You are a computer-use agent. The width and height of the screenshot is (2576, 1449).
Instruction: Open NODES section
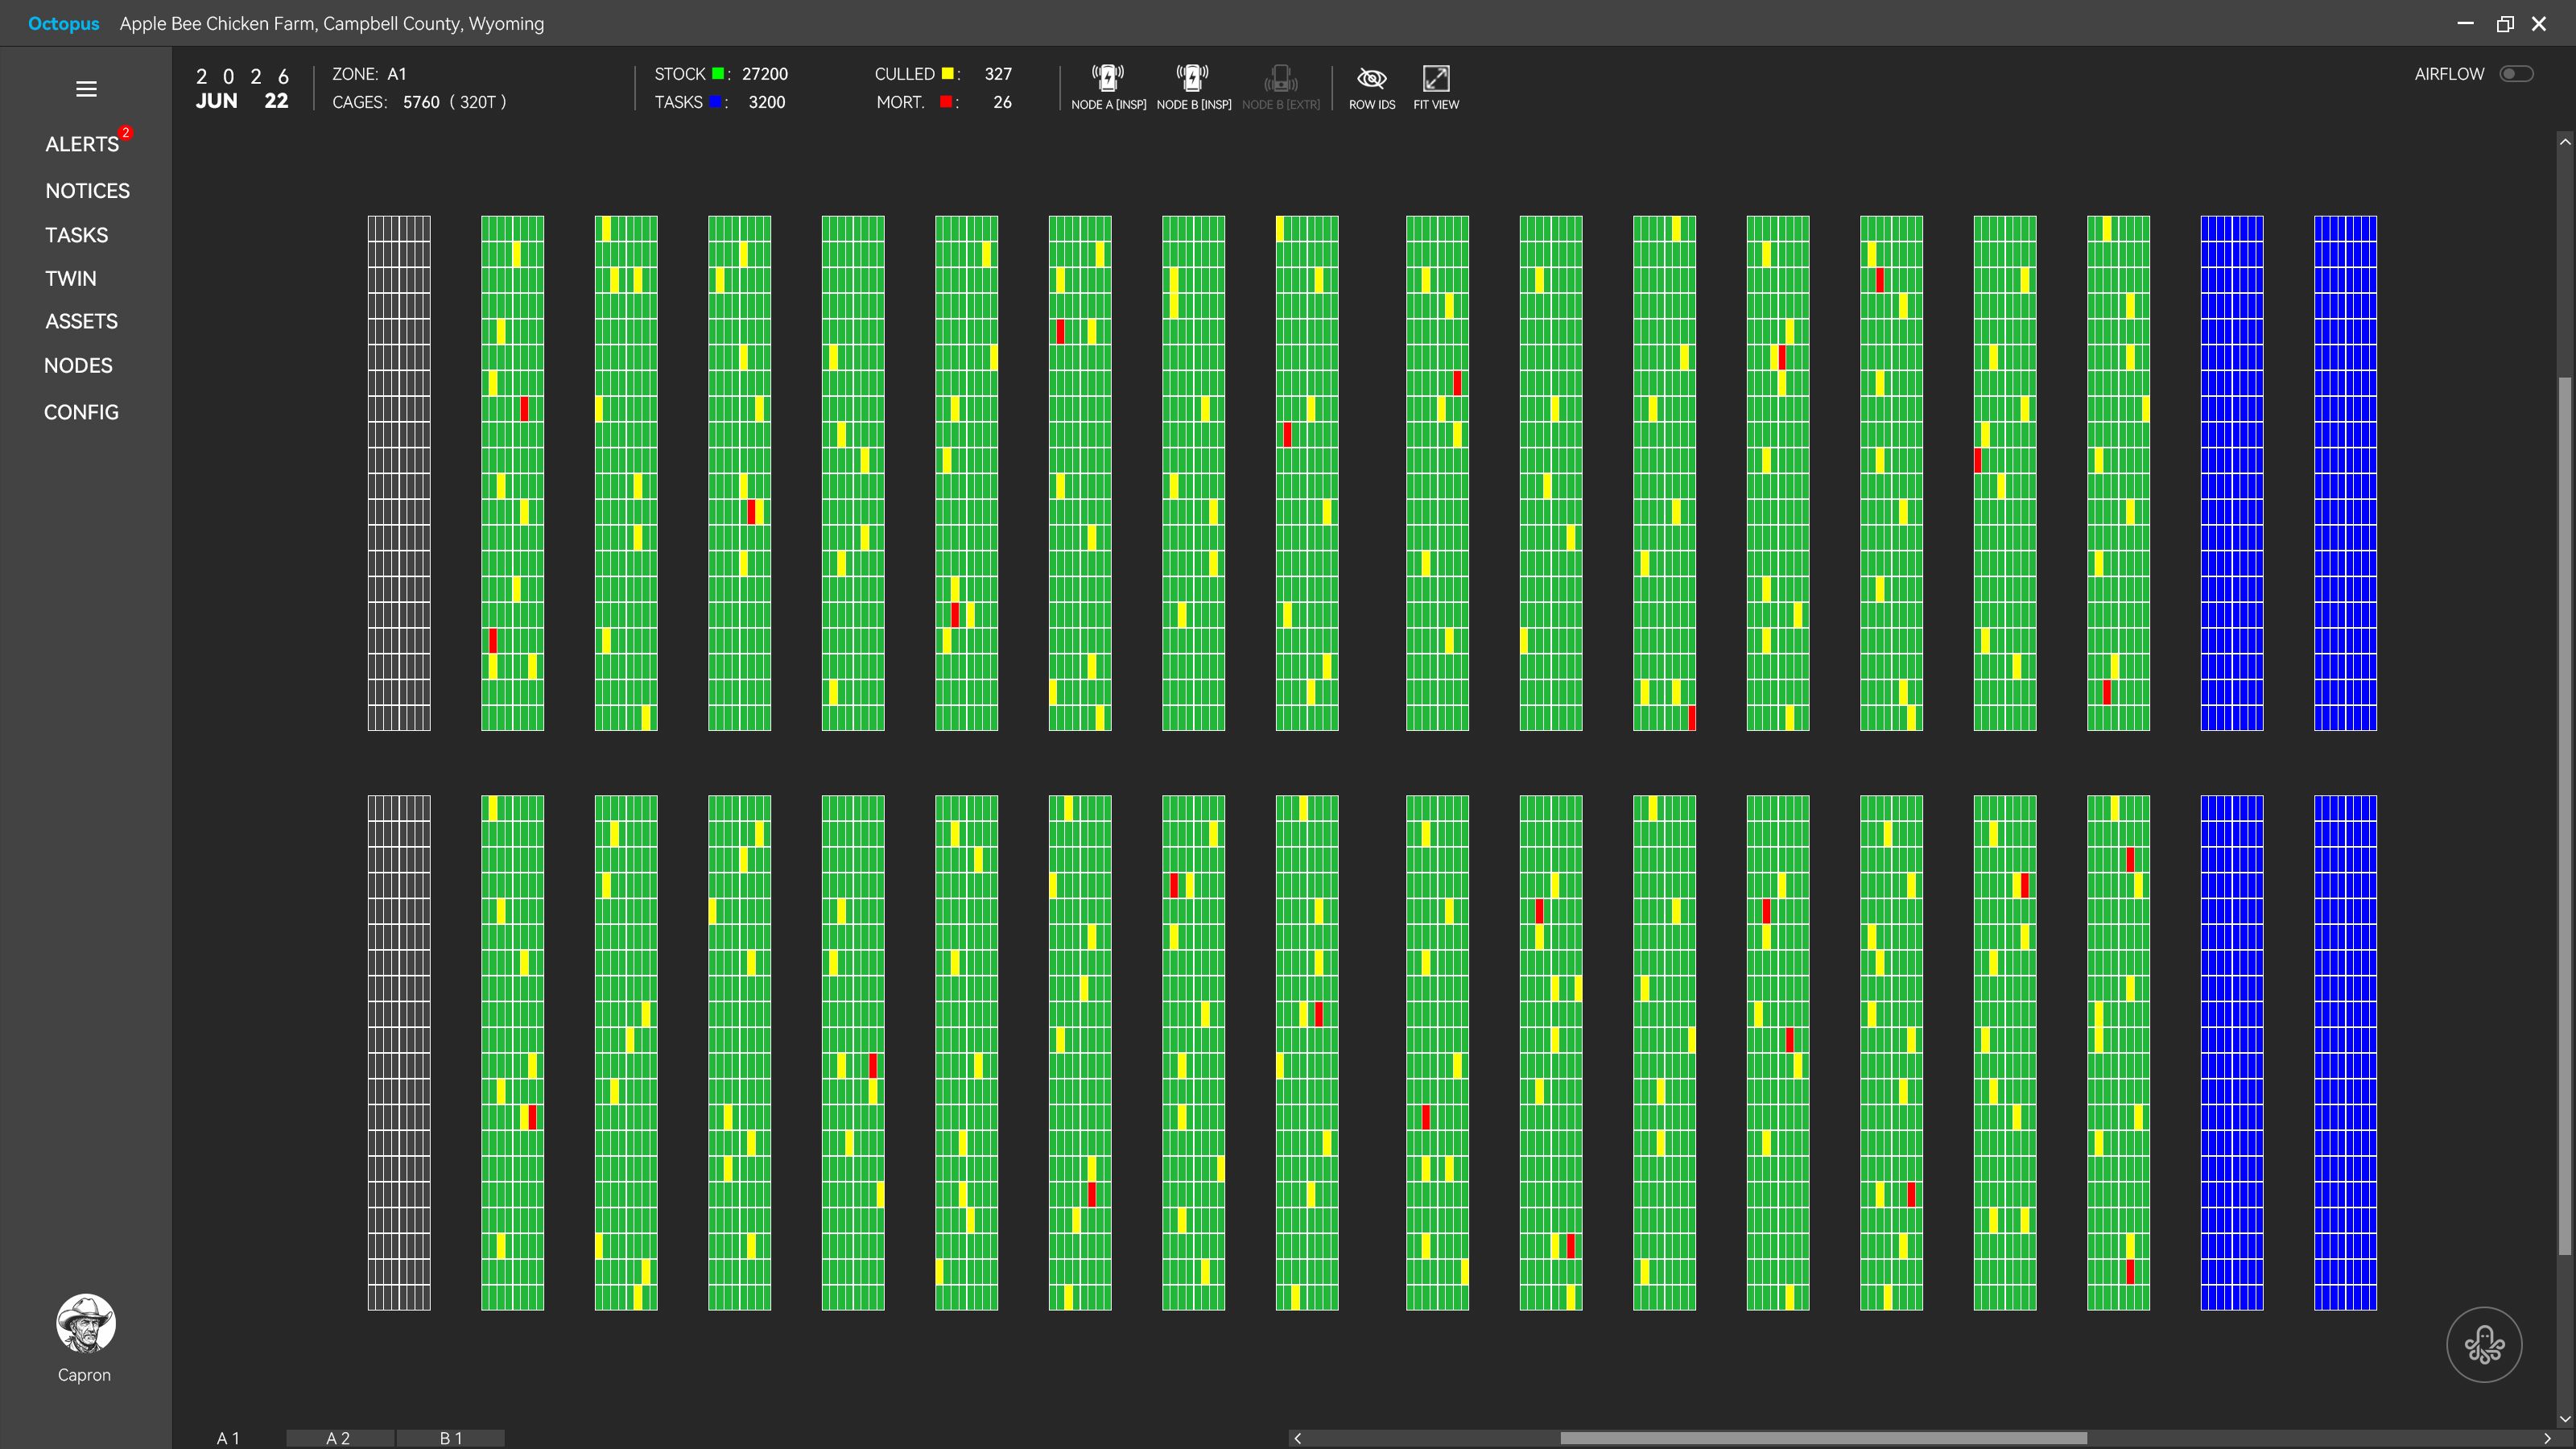coord(78,365)
